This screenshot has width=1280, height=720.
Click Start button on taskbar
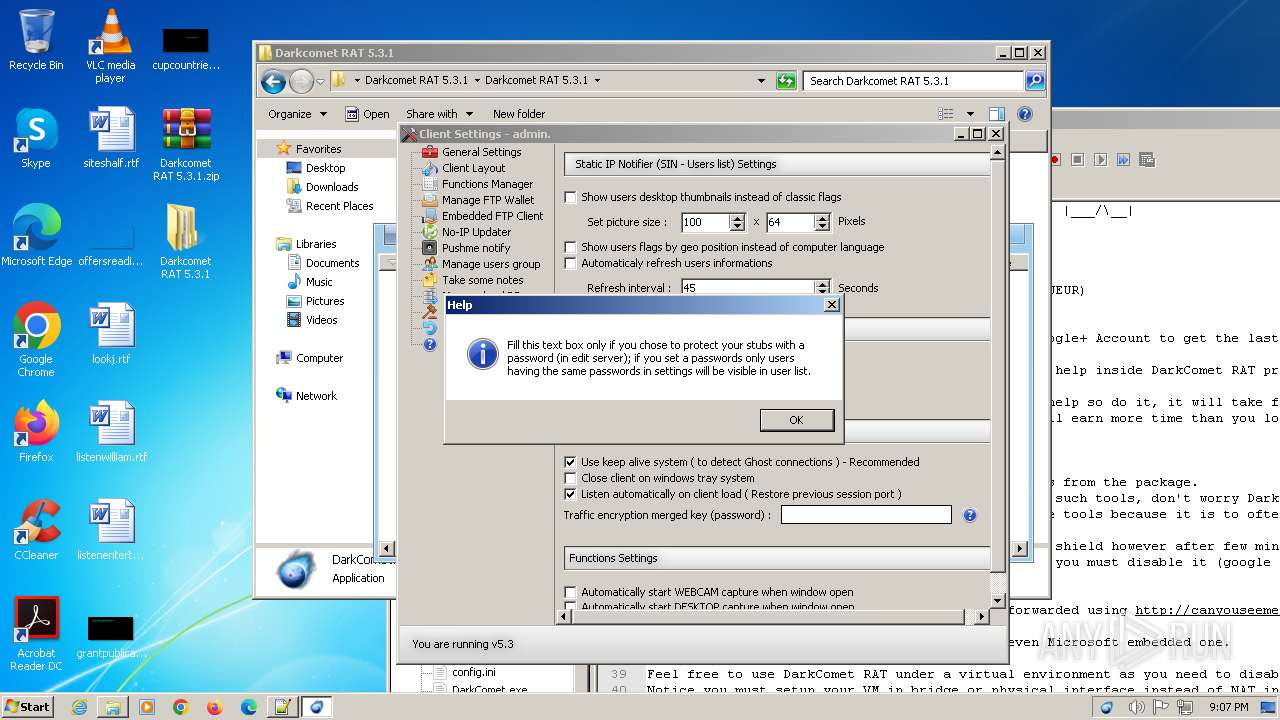pyautogui.click(x=28, y=706)
